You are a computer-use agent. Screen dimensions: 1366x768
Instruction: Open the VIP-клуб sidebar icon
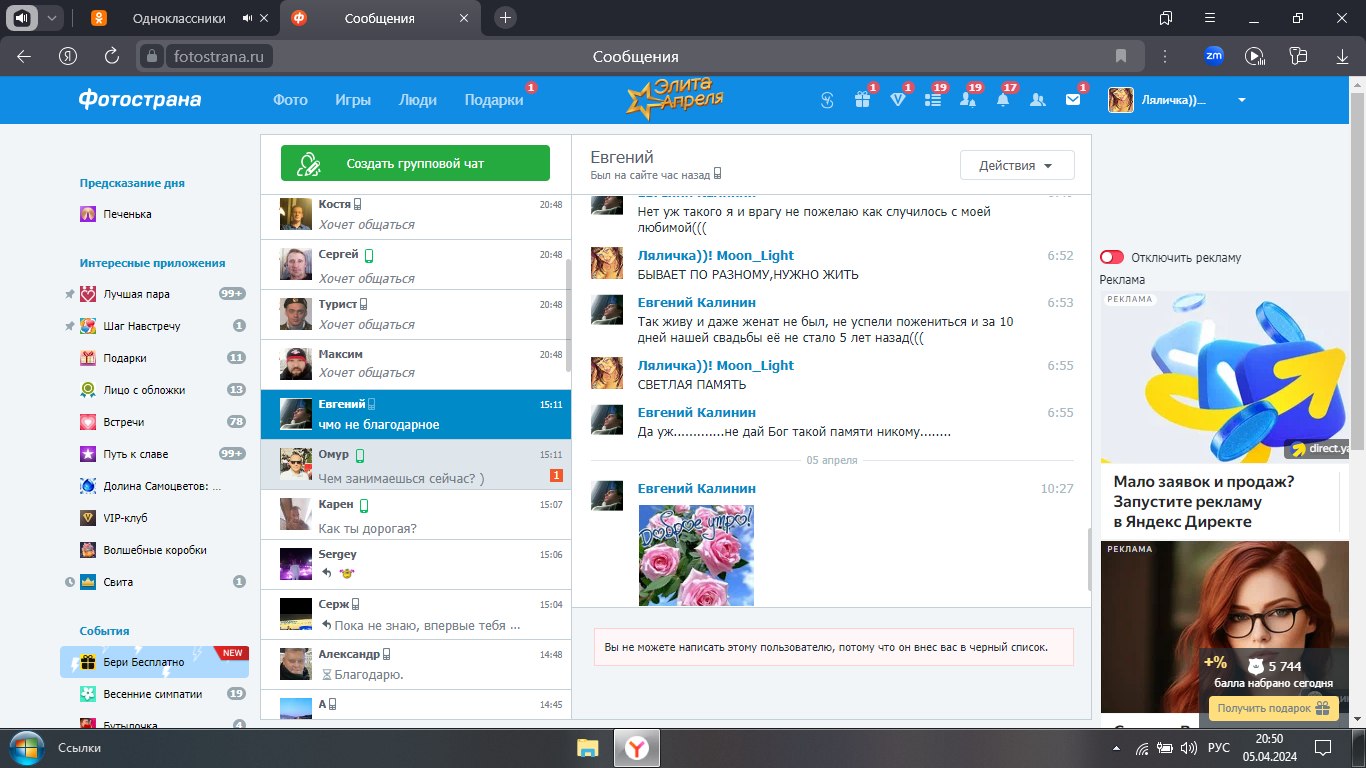pyautogui.click(x=88, y=518)
